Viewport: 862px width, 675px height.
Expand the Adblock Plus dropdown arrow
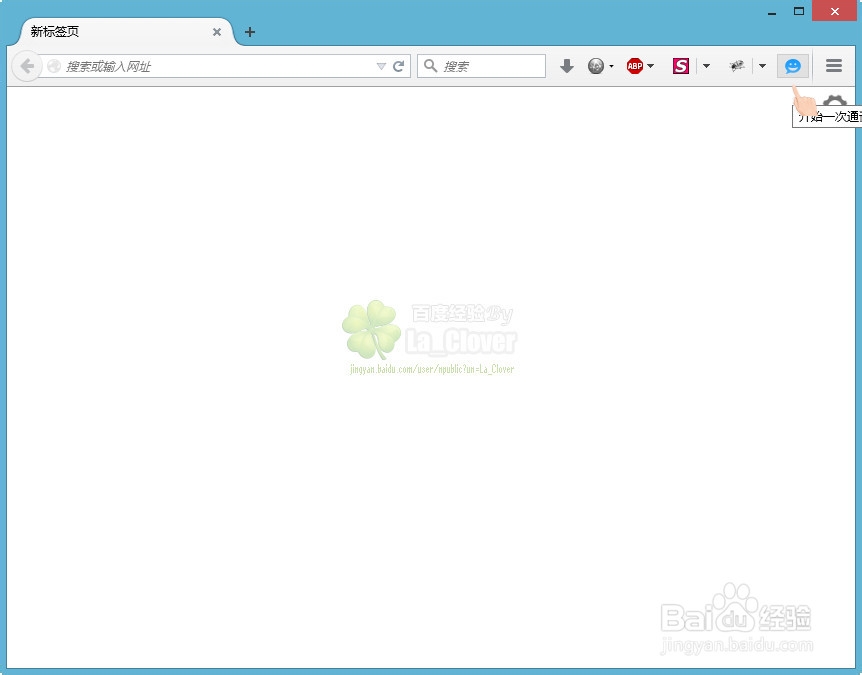click(x=651, y=67)
